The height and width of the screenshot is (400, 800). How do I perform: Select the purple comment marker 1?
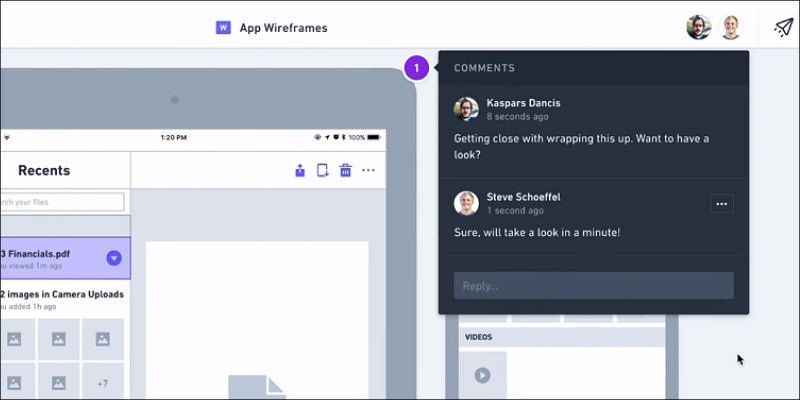(x=416, y=68)
